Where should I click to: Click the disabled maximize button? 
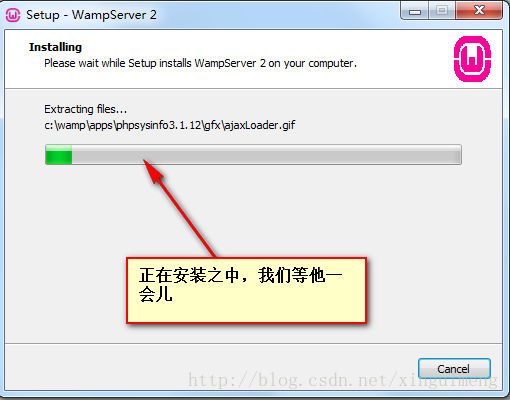click(442, 11)
